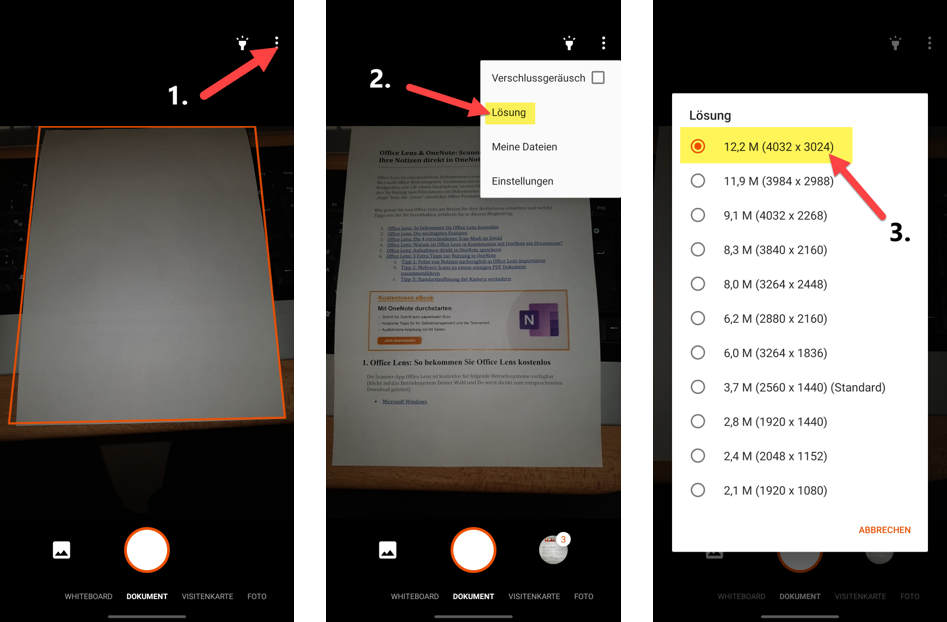947x622 pixels.
Task: Select FOTO mode in second screen
Action: 583,596
